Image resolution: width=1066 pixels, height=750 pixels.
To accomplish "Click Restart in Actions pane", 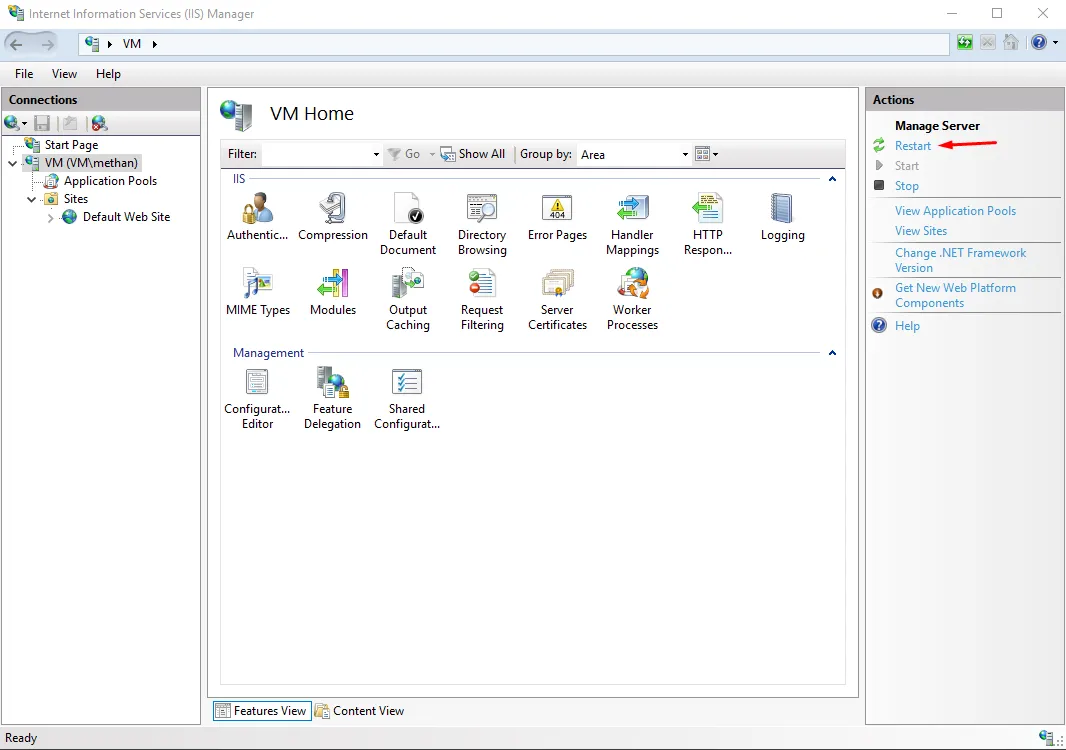I will pos(912,146).
